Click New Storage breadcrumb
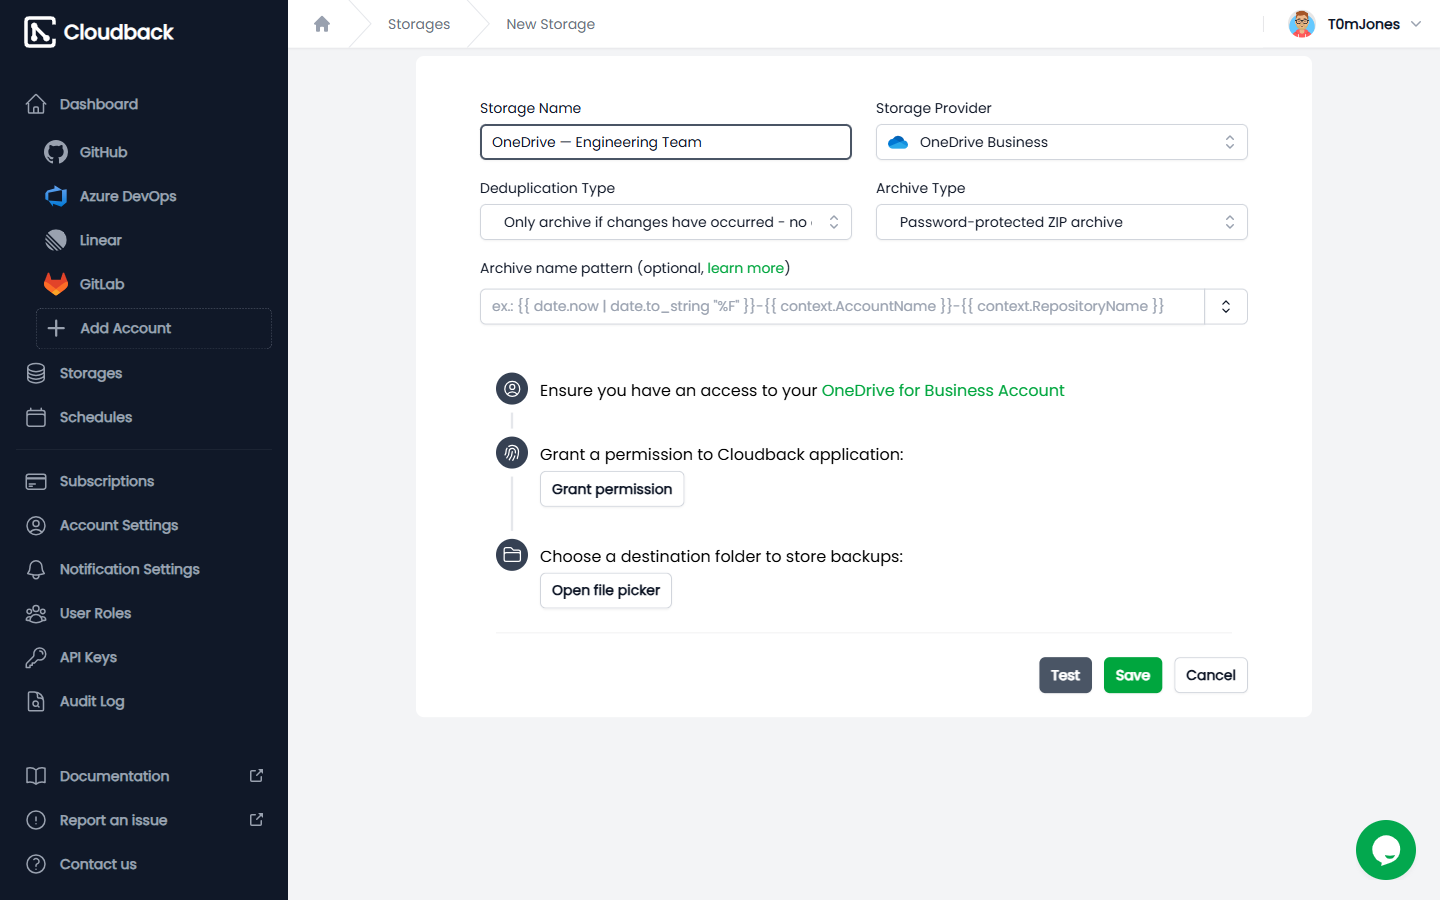1440x900 pixels. coord(550,24)
